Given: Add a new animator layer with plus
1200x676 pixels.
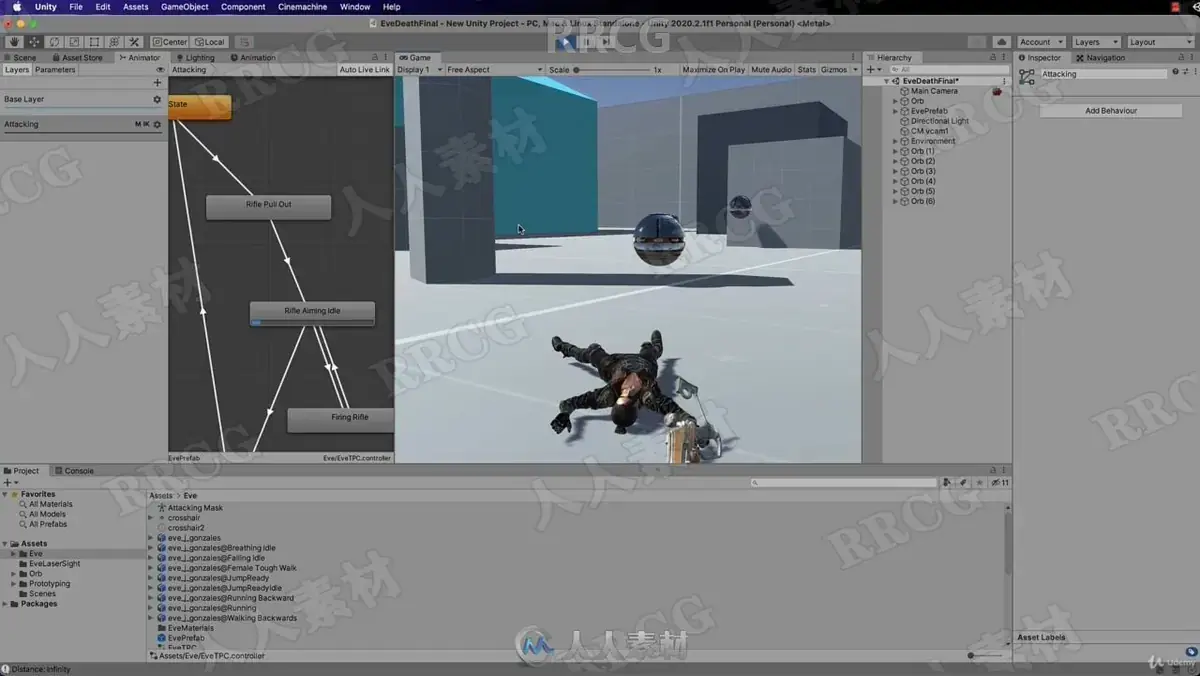Looking at the screenshot, I should click(x=157, y=83).
